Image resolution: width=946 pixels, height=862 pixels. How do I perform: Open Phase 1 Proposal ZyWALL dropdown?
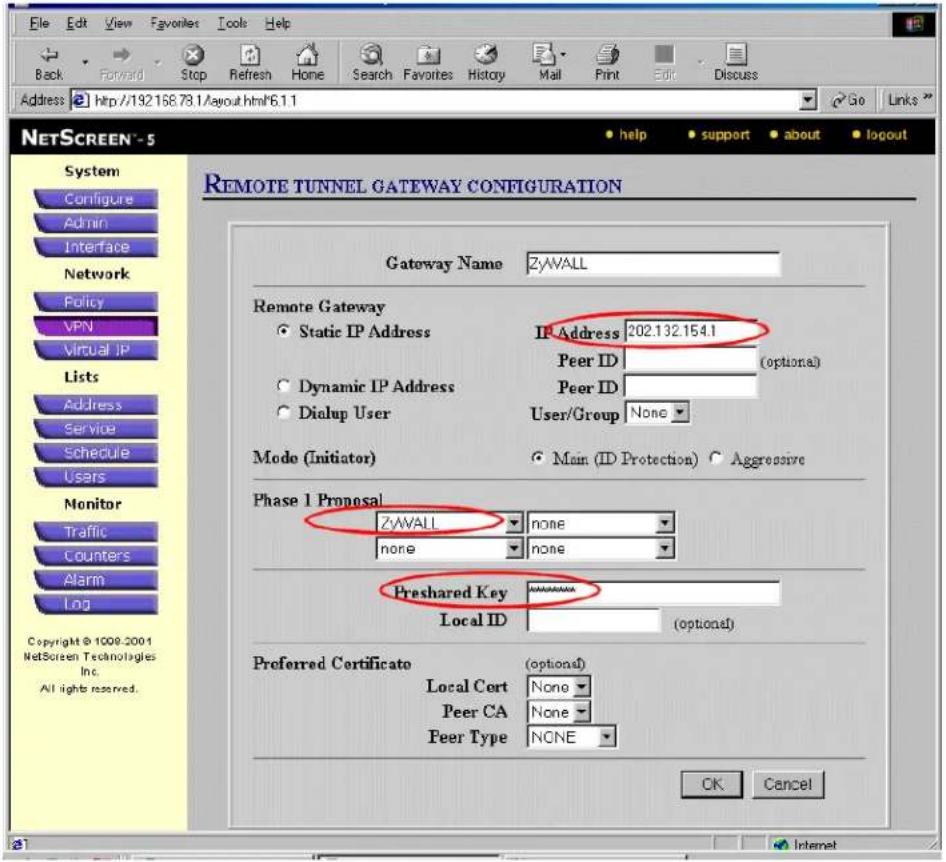[513, 523]
